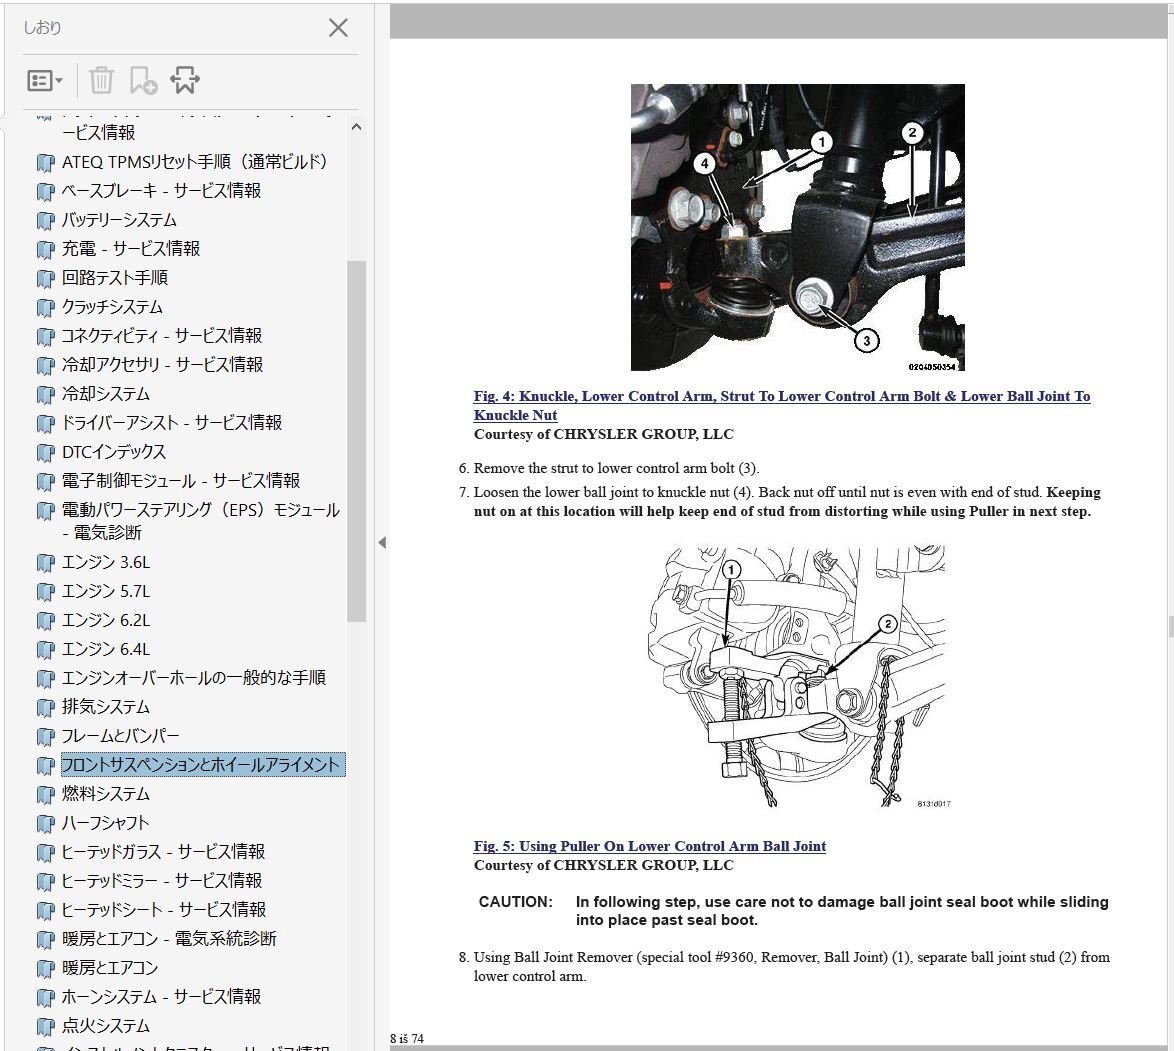Viewport: 1174px width, 1051px height.
Task: Click the bookmark icon beside クラッチシステム
Action: tap(45, 307)
